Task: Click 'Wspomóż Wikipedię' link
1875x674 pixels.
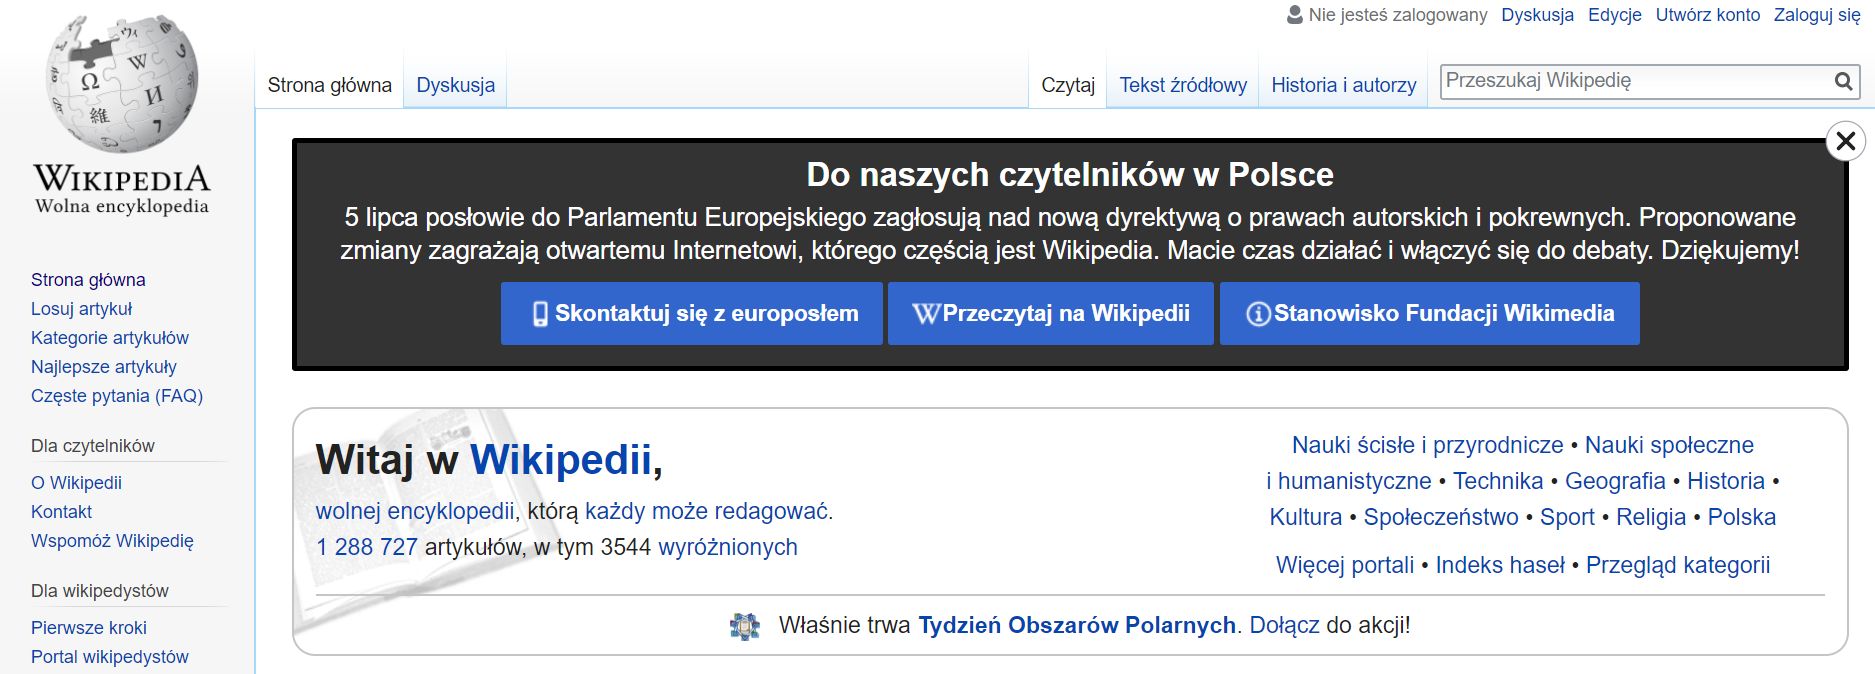Action: click(112, 541)
